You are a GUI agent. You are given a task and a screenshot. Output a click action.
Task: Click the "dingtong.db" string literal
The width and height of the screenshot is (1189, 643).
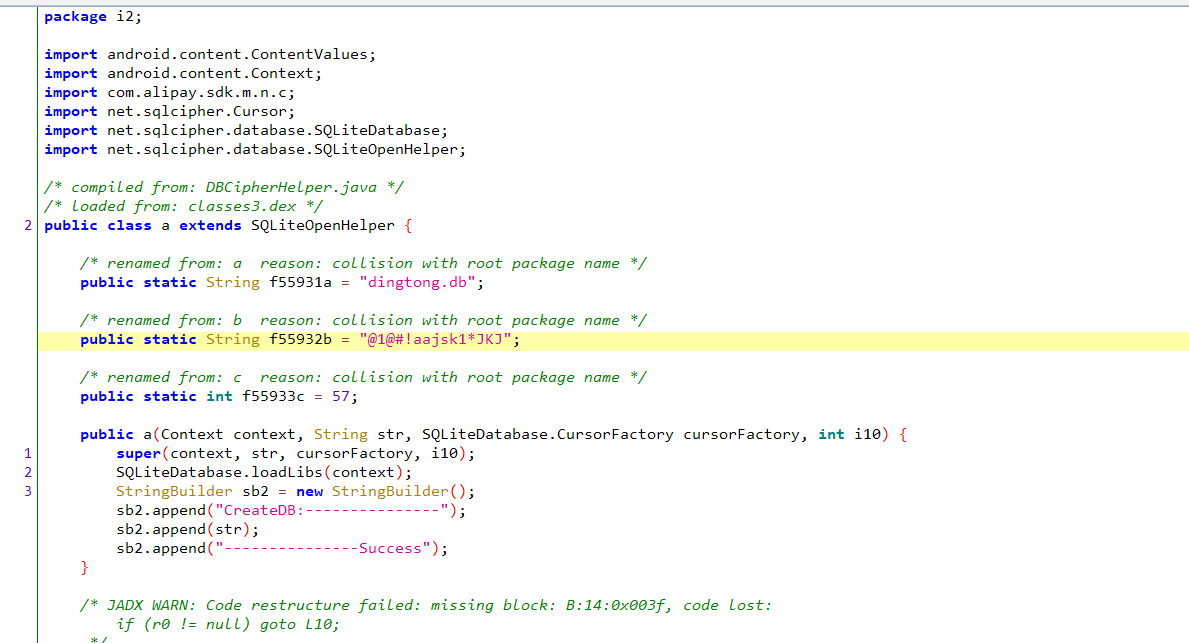point(417,283)
